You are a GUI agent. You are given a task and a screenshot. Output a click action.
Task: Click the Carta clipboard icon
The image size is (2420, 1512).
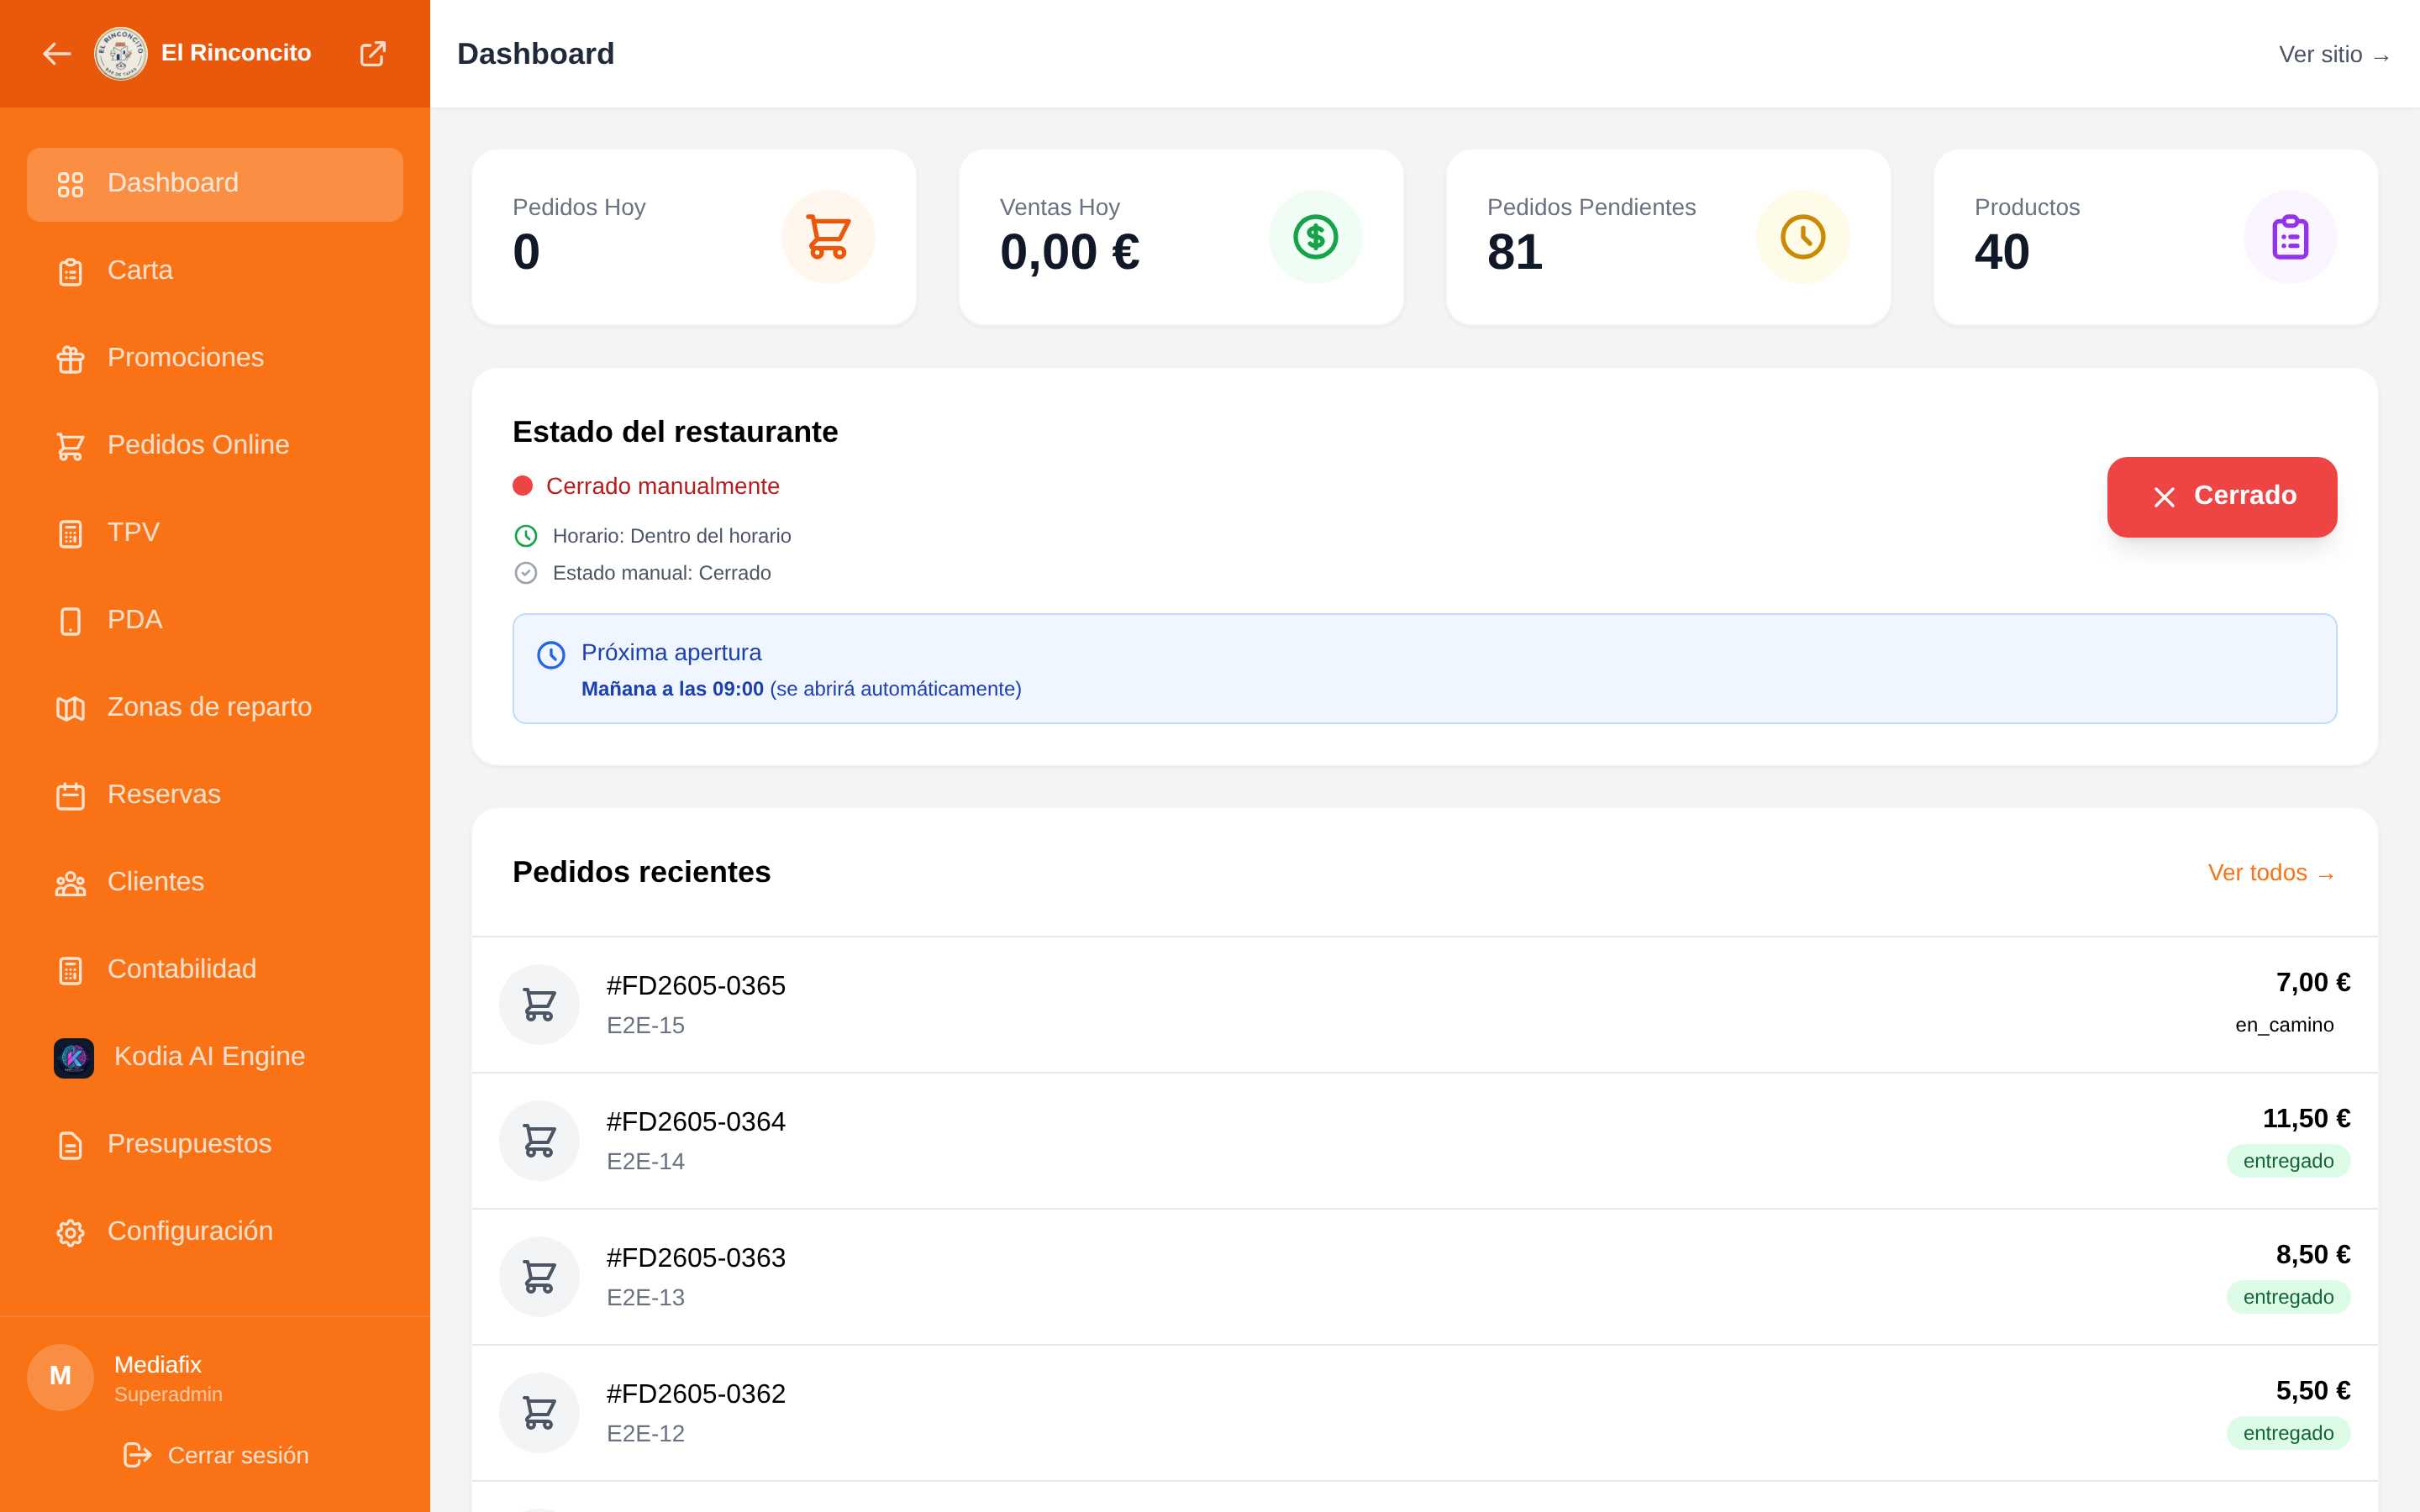click(70, 271)
